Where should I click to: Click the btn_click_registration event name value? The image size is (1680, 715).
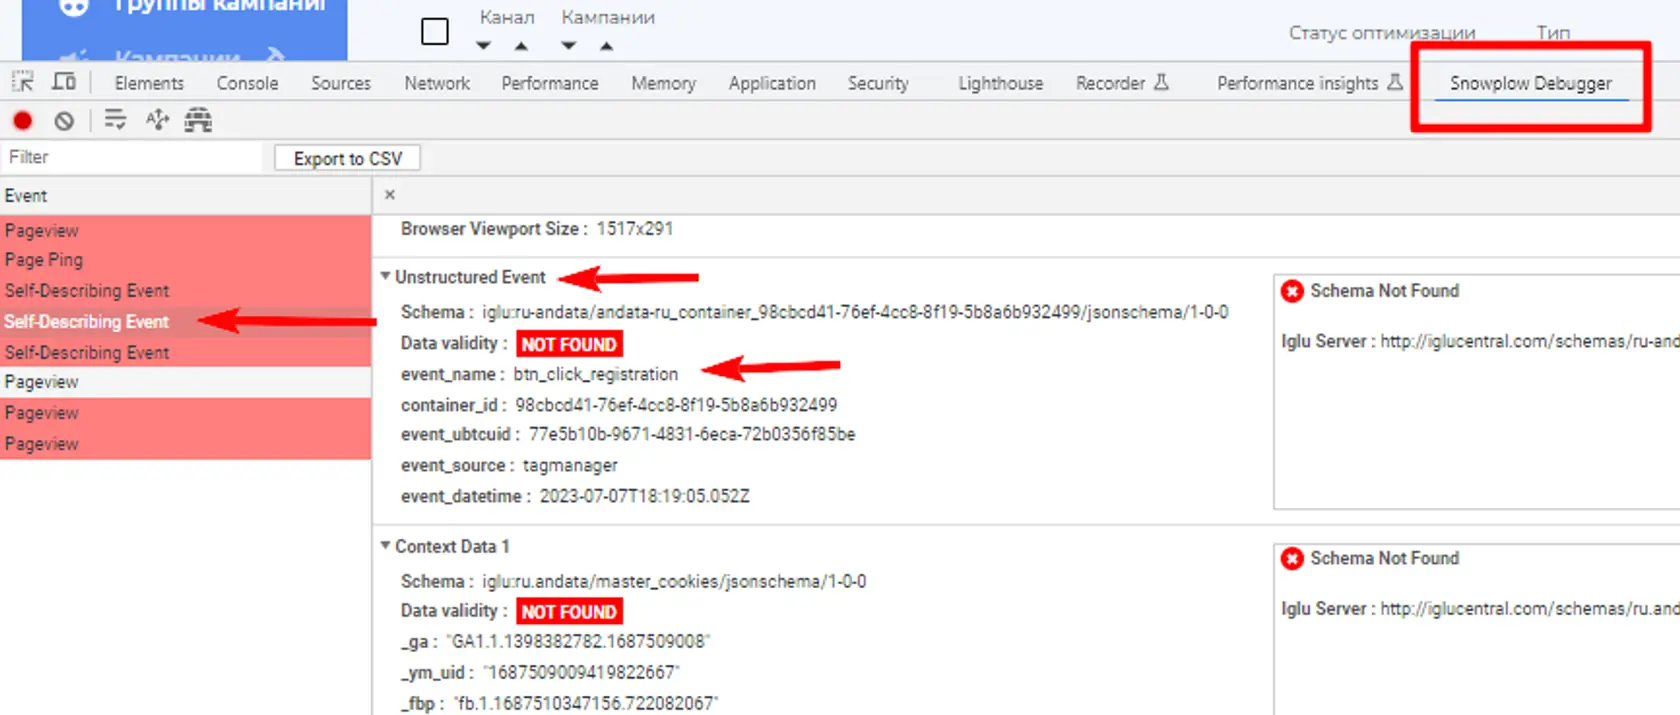click(x=596, y=374)
